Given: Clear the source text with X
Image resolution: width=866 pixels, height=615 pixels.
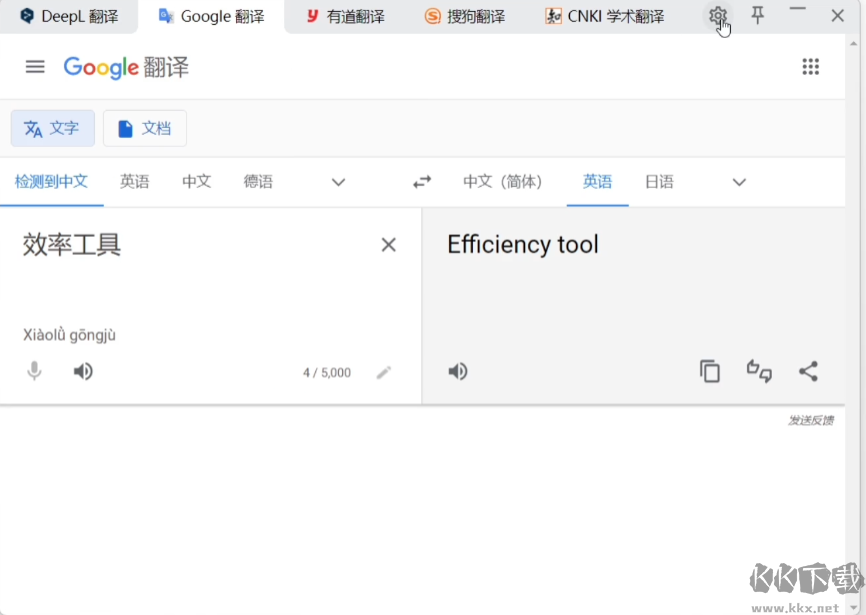Looking at the screenshot, I should (x=388, y=245).
